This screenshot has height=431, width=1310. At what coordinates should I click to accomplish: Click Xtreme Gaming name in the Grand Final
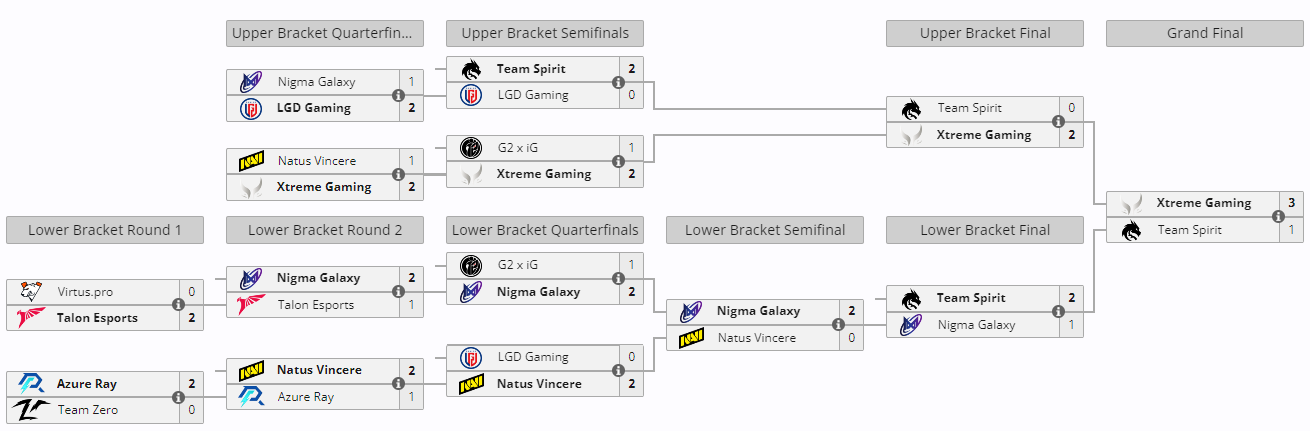[1203, 203]
